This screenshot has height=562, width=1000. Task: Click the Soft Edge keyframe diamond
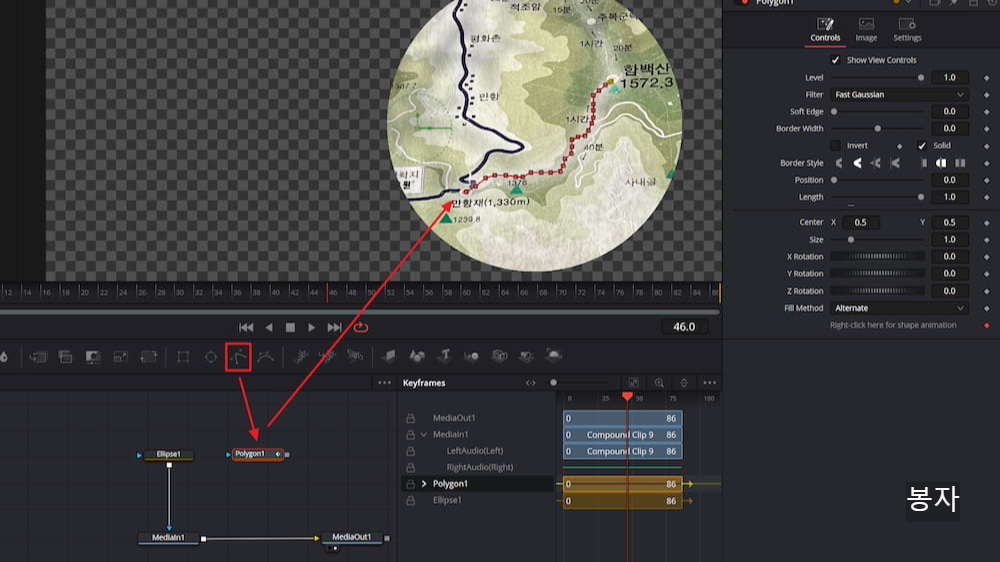[x=987, y=112]
